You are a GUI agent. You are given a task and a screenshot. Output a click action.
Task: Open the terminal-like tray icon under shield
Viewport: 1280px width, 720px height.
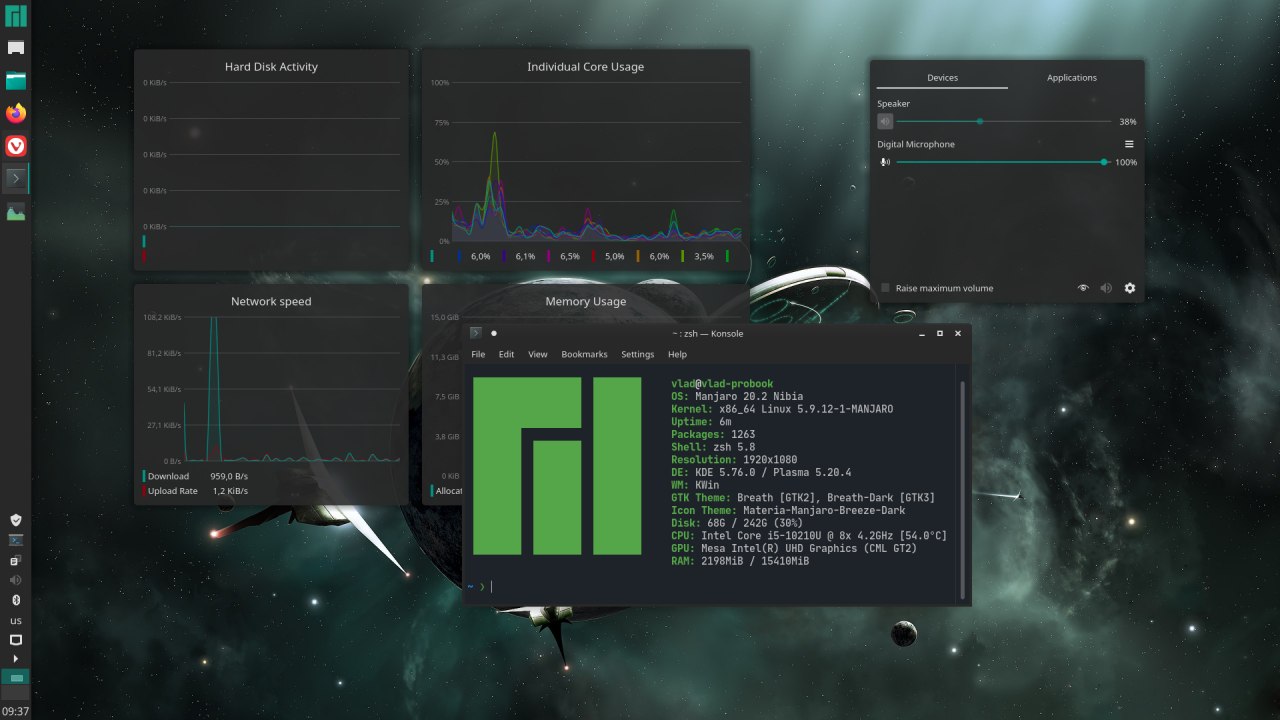16,539
